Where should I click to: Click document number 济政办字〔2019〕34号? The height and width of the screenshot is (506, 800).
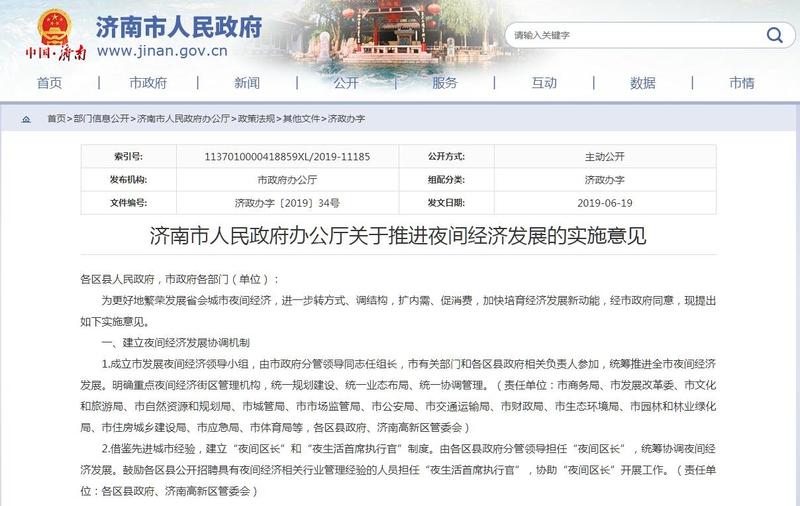287,203
